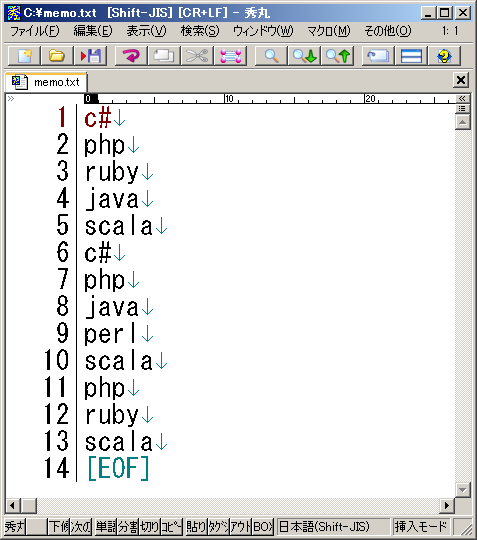
Task: Open a file with the folder icon
Action: pyautogui.click(x=57, y=56)
